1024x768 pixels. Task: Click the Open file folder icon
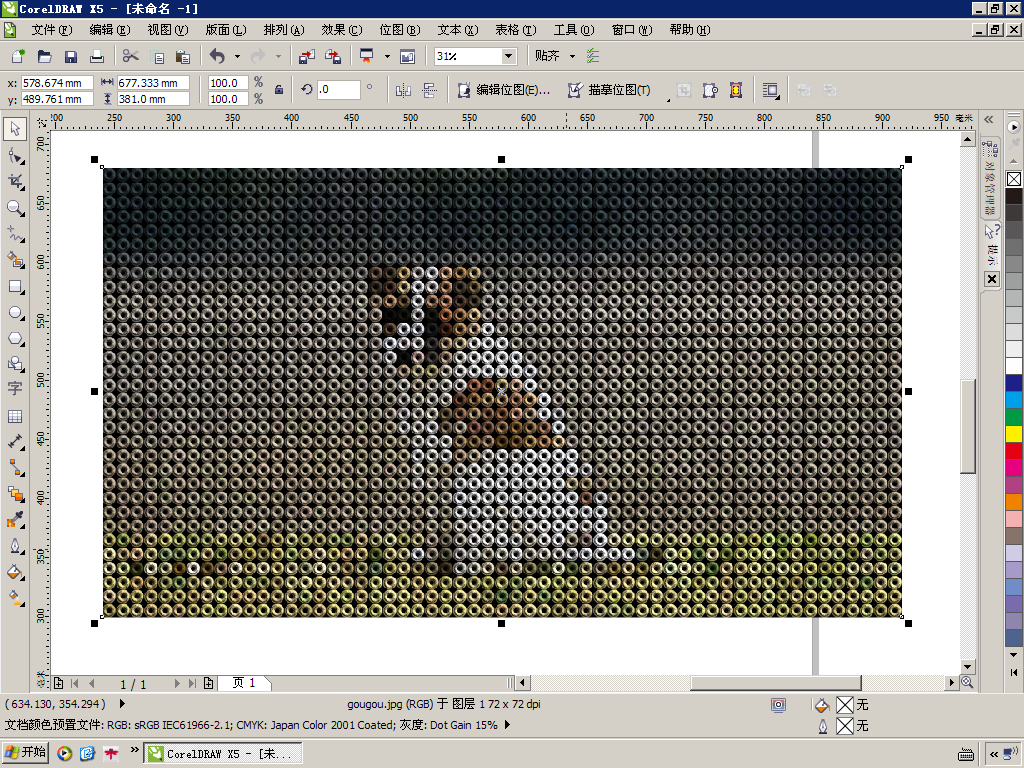pyautogui.click(x=44, y=57)
